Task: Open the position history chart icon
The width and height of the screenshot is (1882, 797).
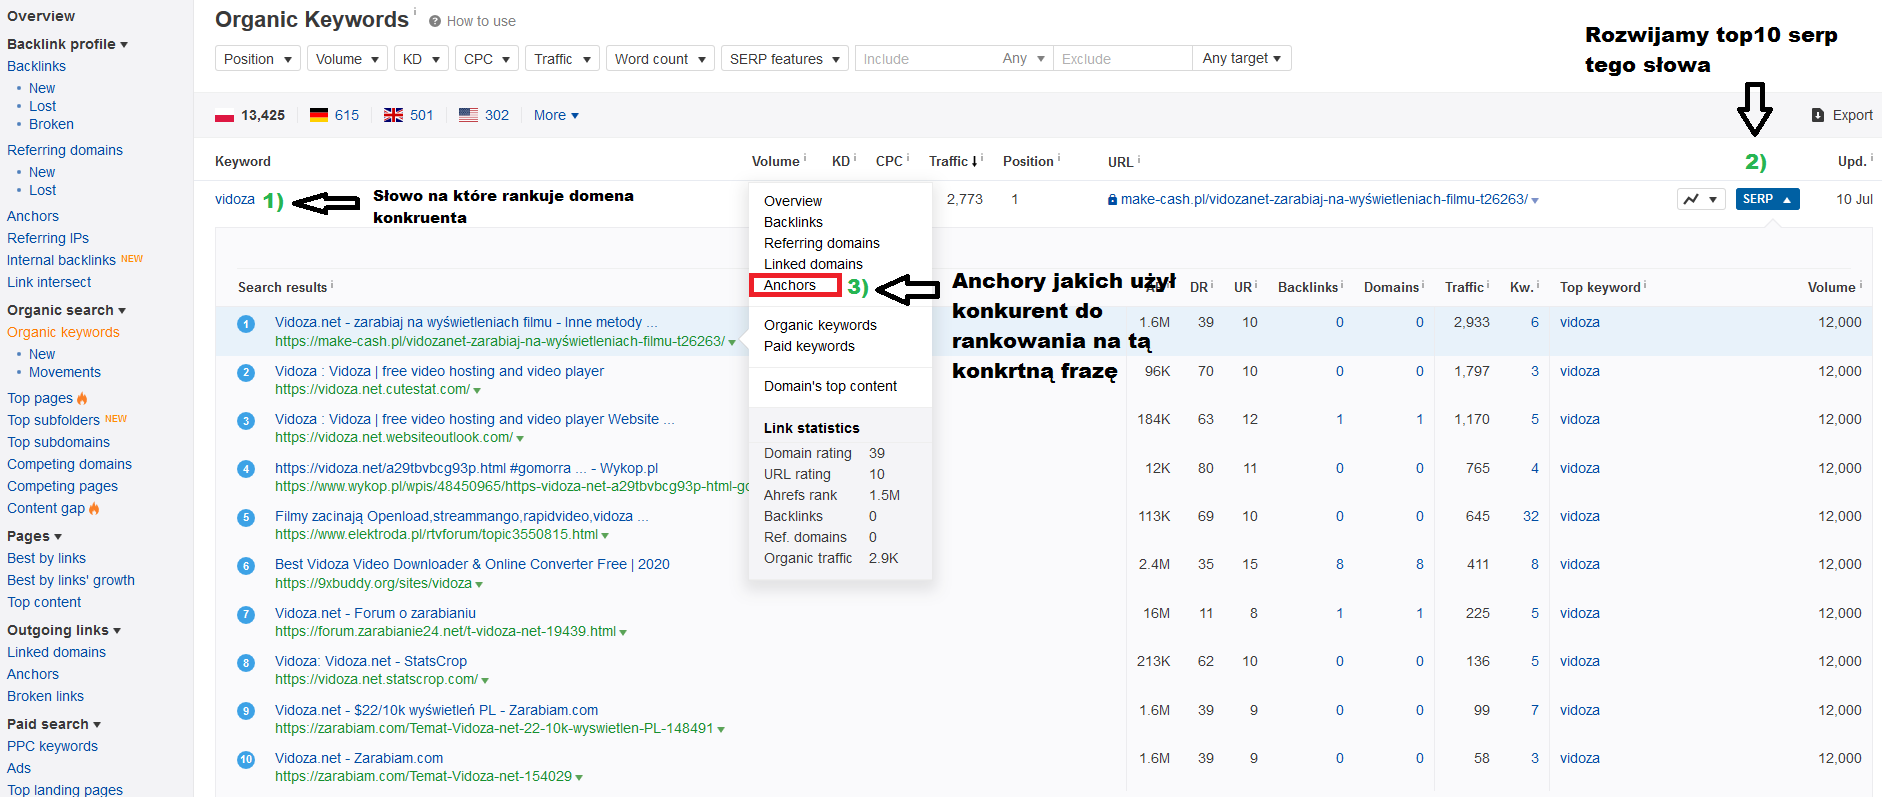Action: pyautogui.click(x=1692, y=199)
